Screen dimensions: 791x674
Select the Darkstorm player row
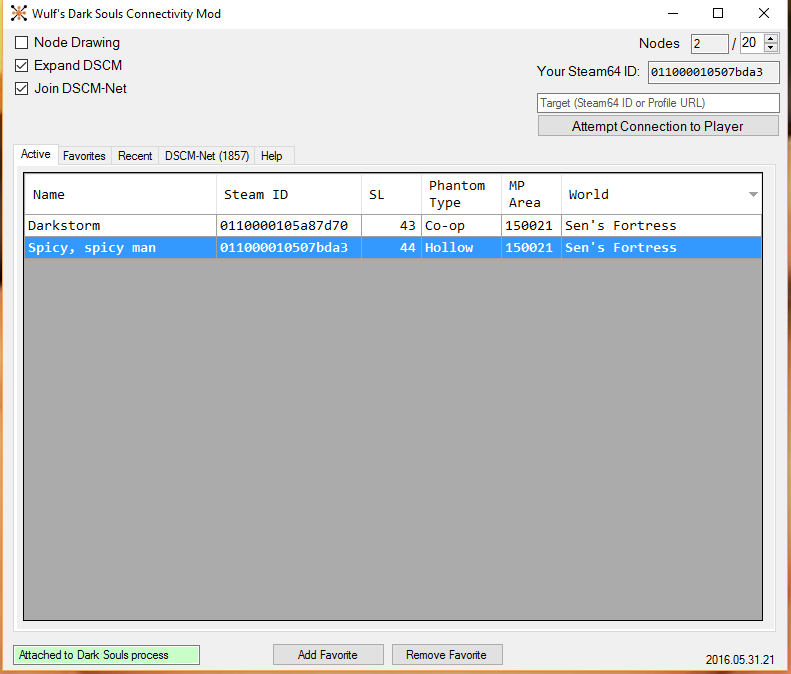393,226
